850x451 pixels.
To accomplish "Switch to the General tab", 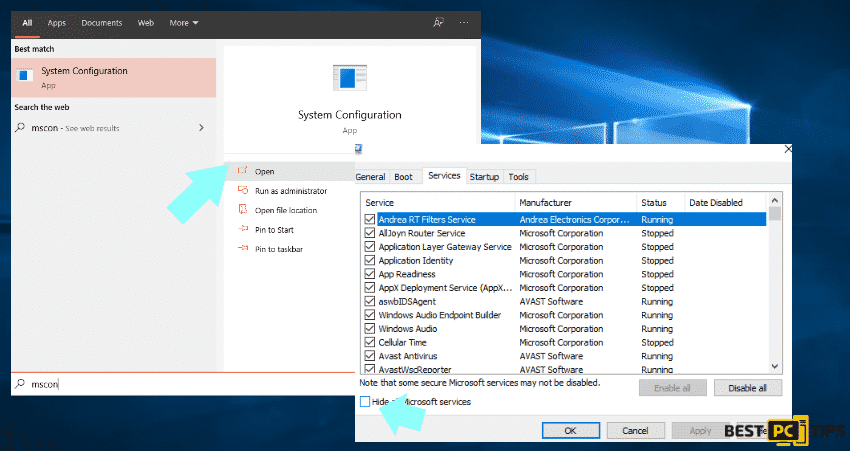I will coord(371,177).
